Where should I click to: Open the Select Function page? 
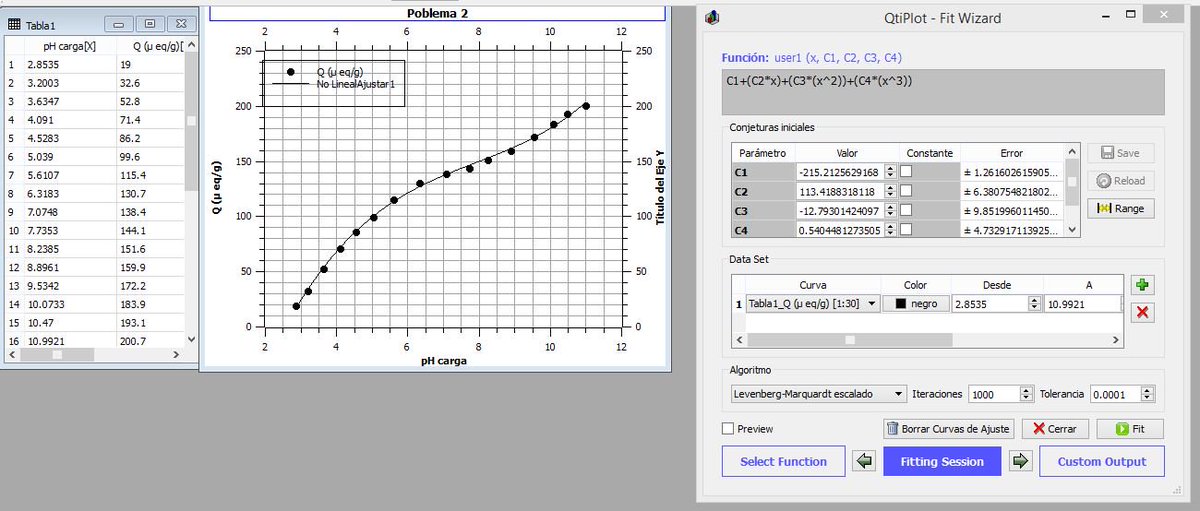click(x=783, y=461)
